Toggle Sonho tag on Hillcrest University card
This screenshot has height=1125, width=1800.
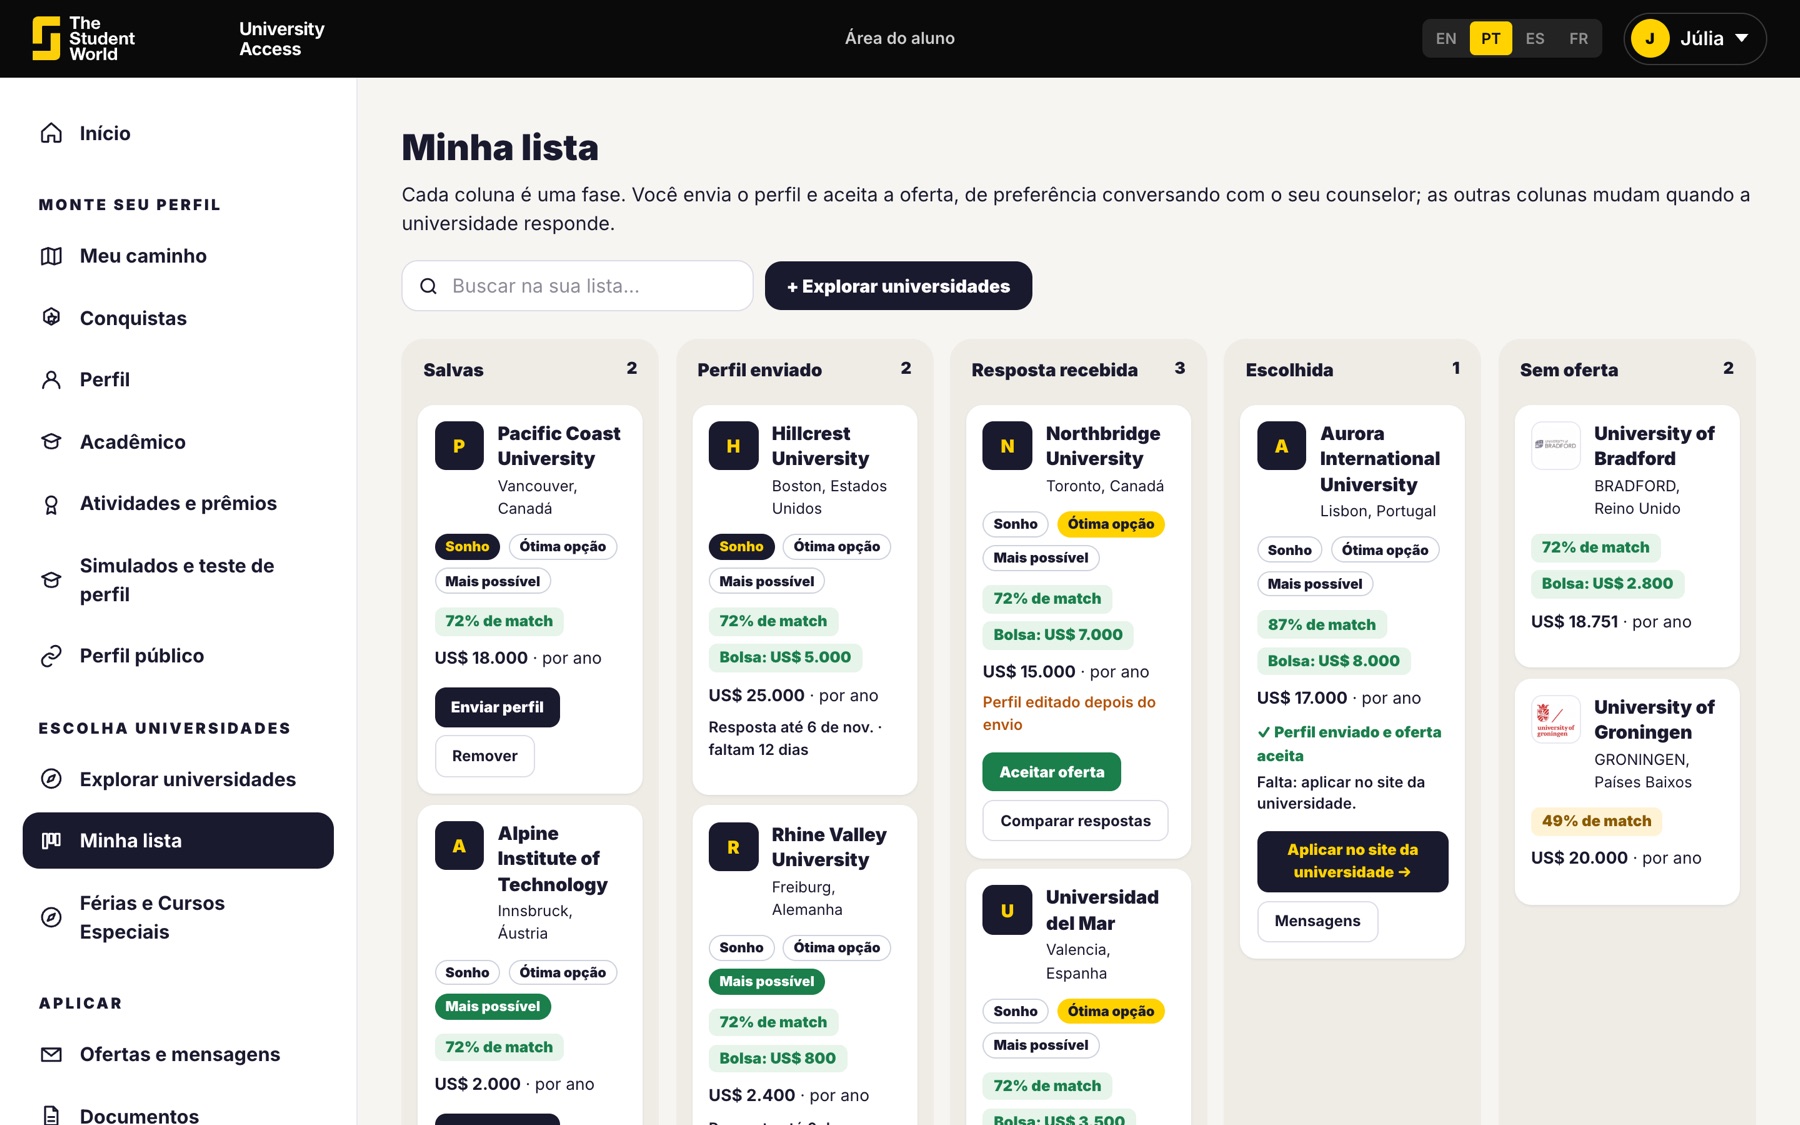tap(741, 547)
